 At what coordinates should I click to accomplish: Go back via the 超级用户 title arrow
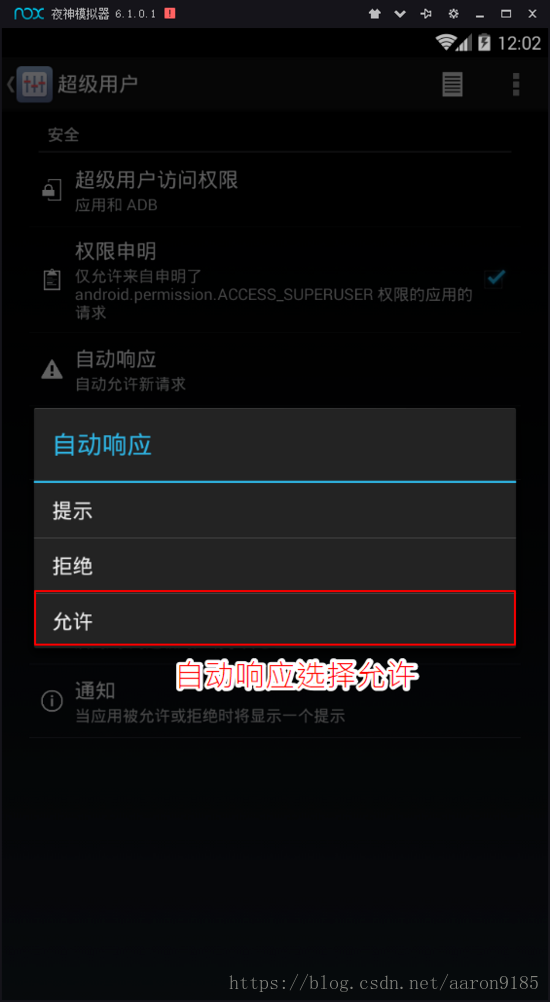(x=10, y=84)
